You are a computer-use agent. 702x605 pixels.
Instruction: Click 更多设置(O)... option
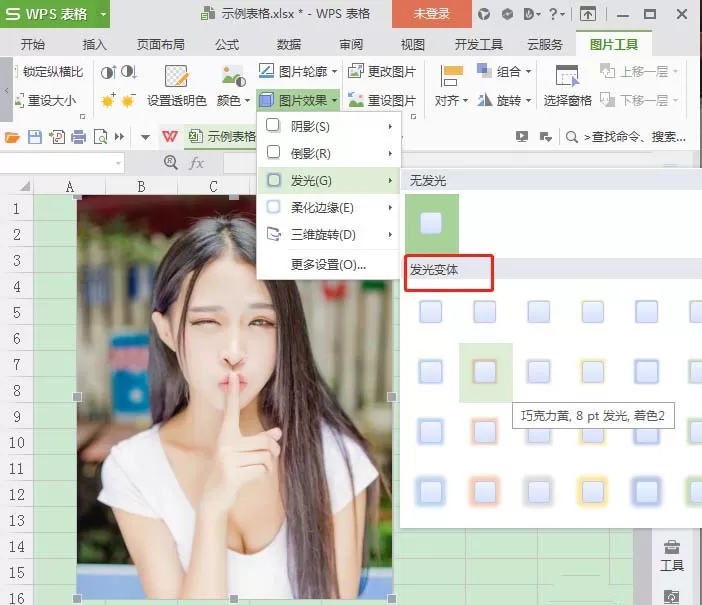(328, 265)
